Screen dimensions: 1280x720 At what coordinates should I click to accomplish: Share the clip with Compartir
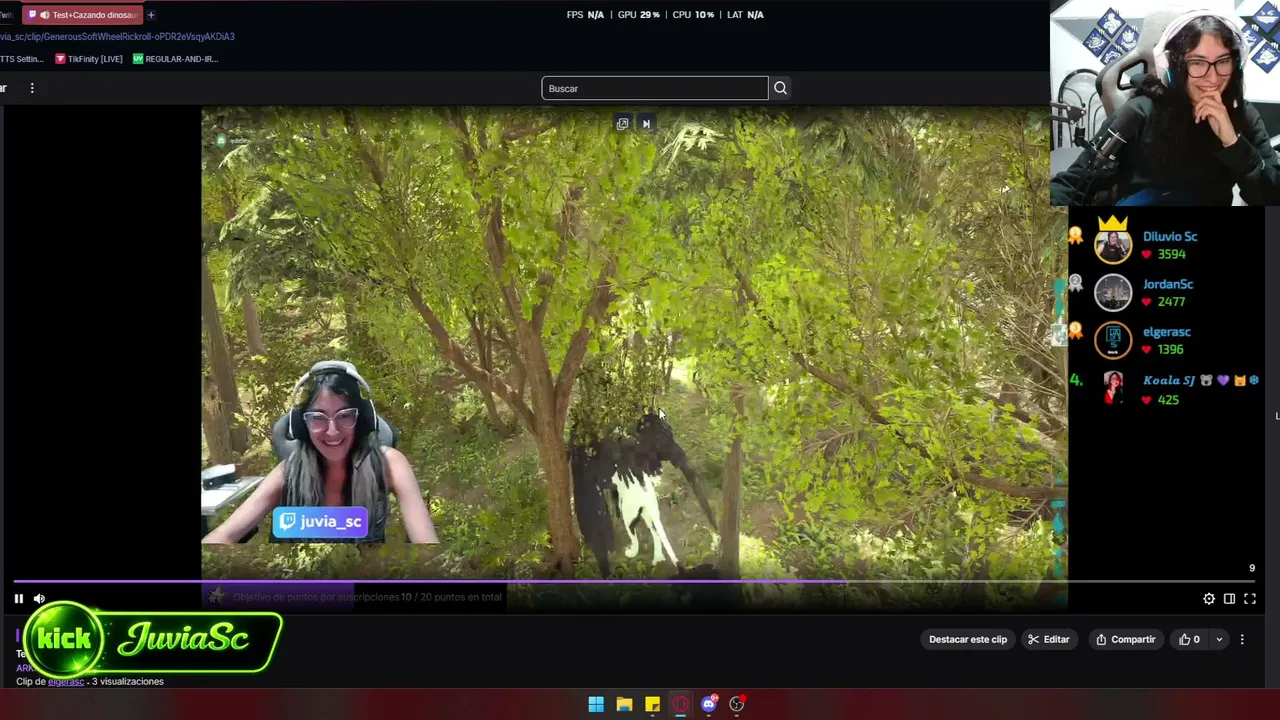click(x=1125, y=640)
